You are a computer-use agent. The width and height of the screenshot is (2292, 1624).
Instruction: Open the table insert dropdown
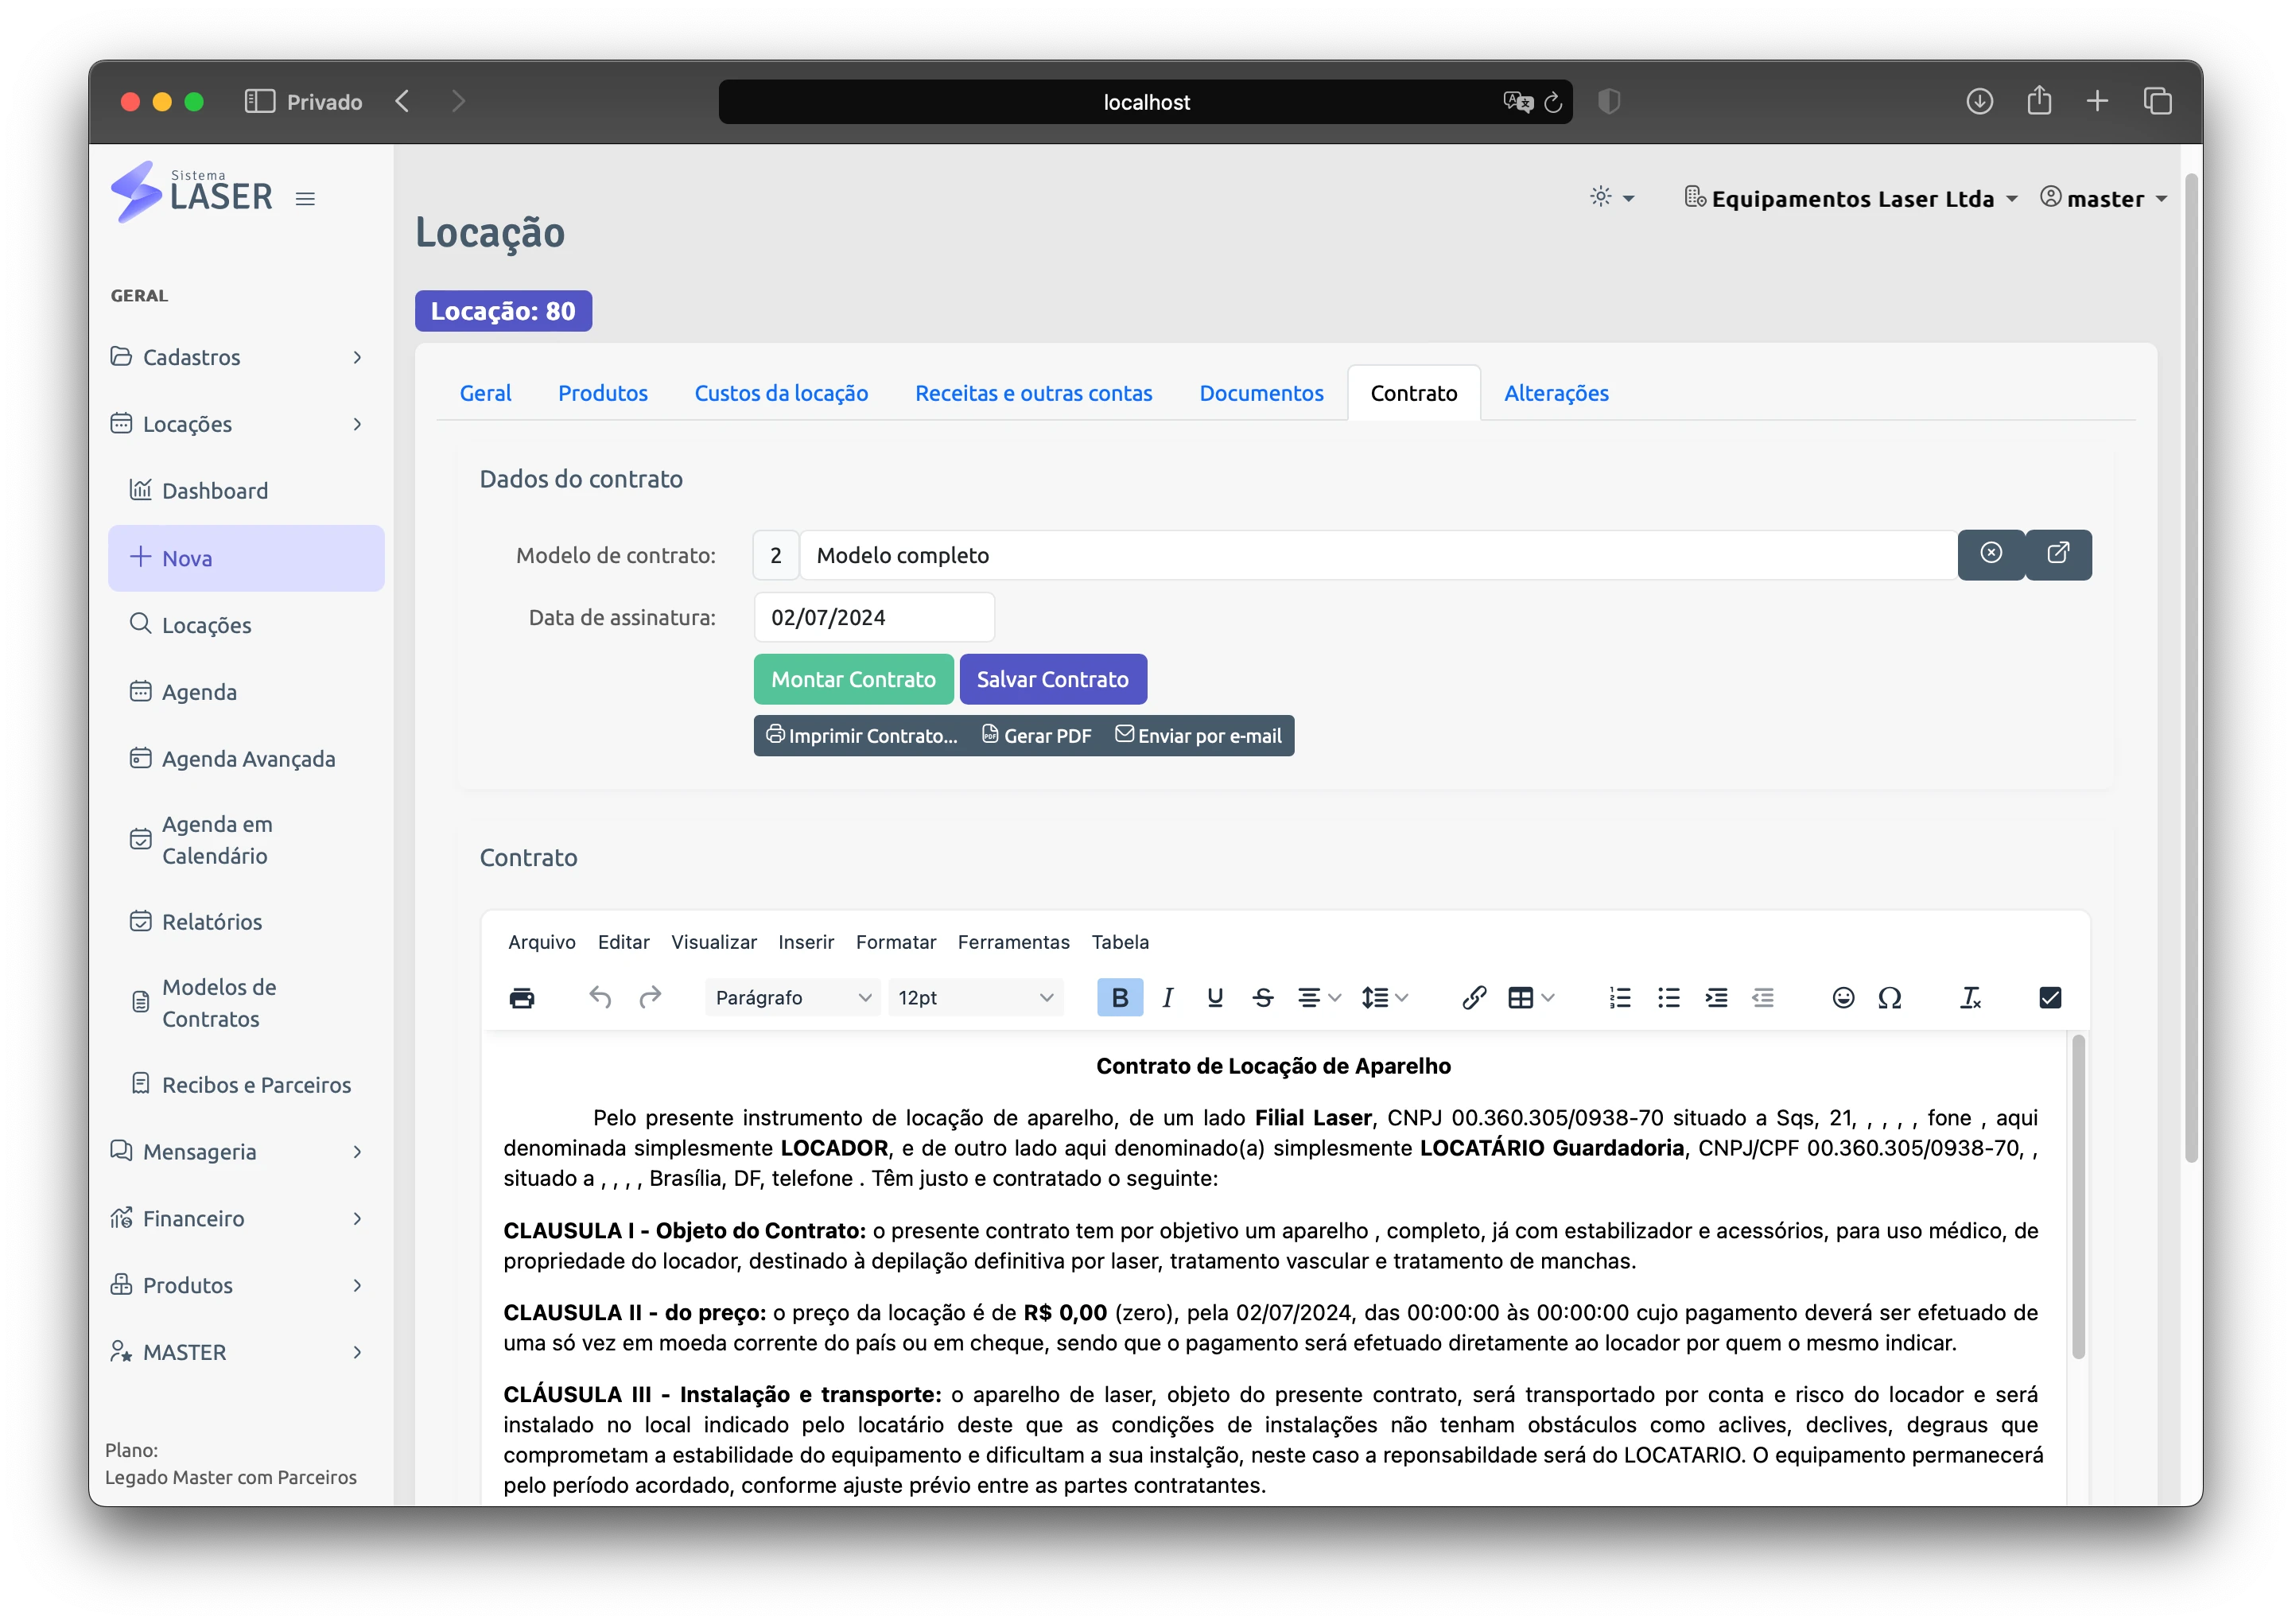pos(1531,997)
